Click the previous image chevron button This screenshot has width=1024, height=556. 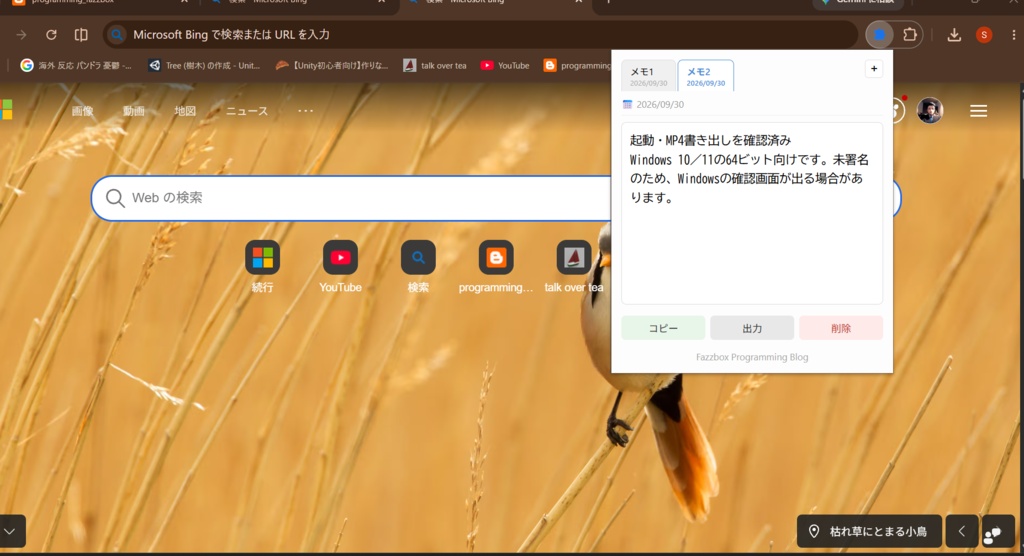(x=962, y=531)
